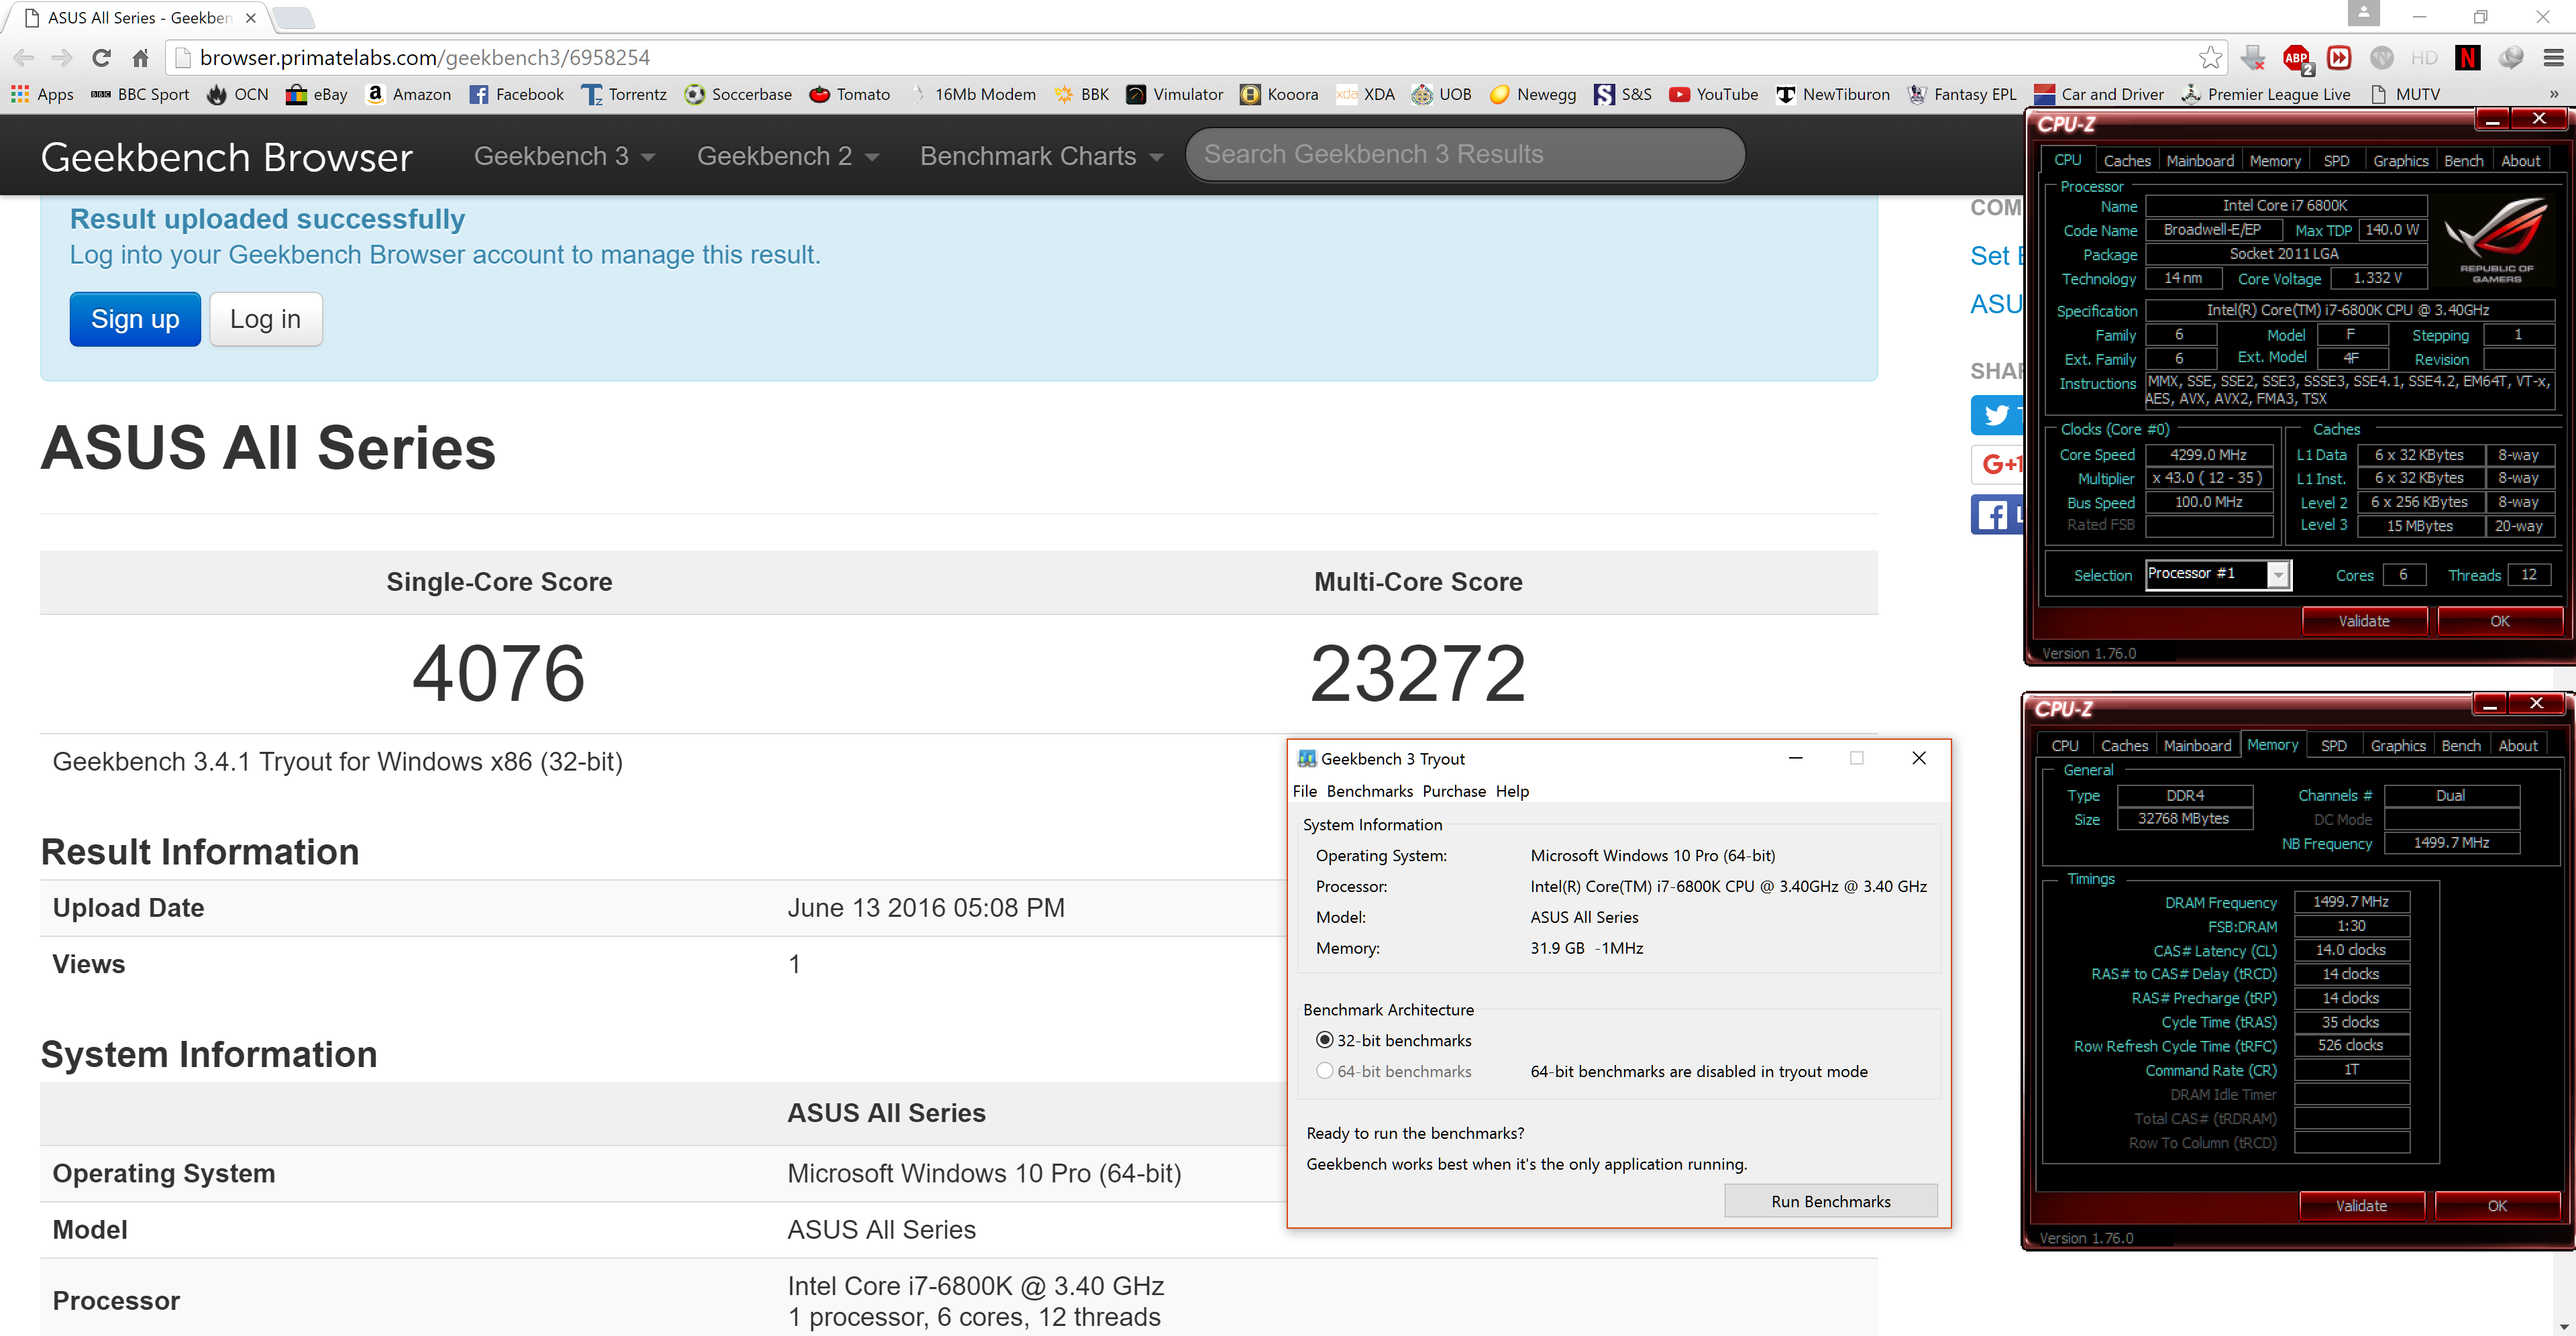This screenshot has width=2576, height=1336.
Task: Open the browser home page icon
Action: coord(141,58)
